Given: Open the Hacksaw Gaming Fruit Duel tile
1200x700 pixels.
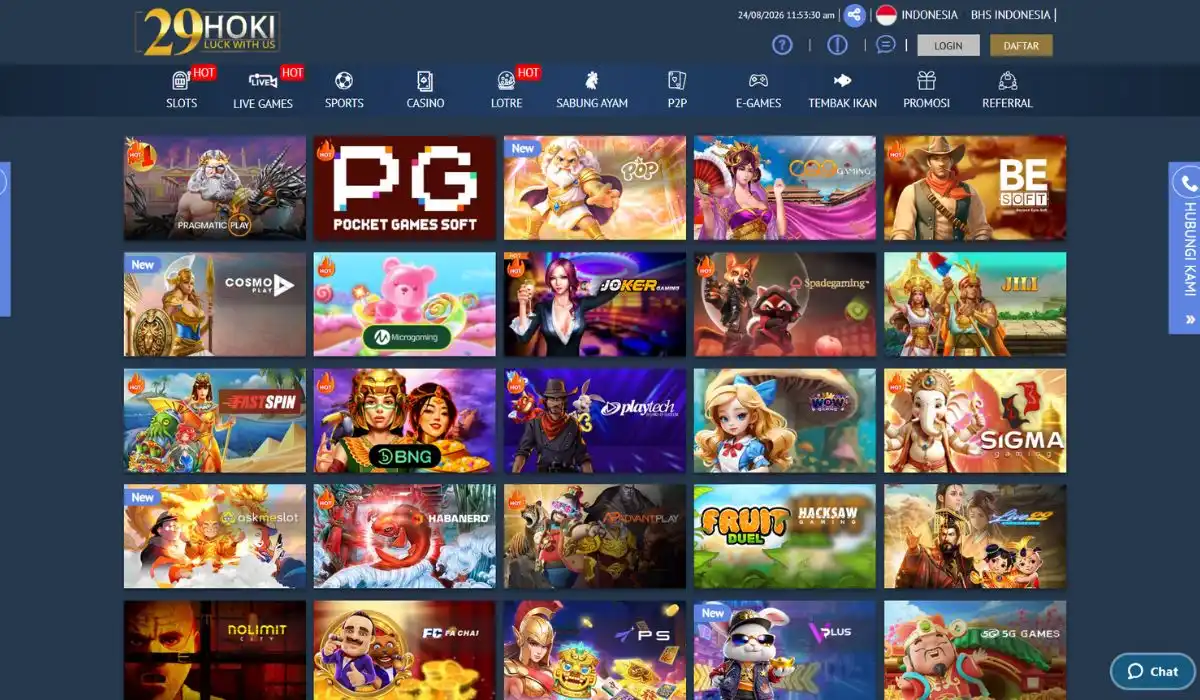Looking at the screenshot, I should point(785,537).
